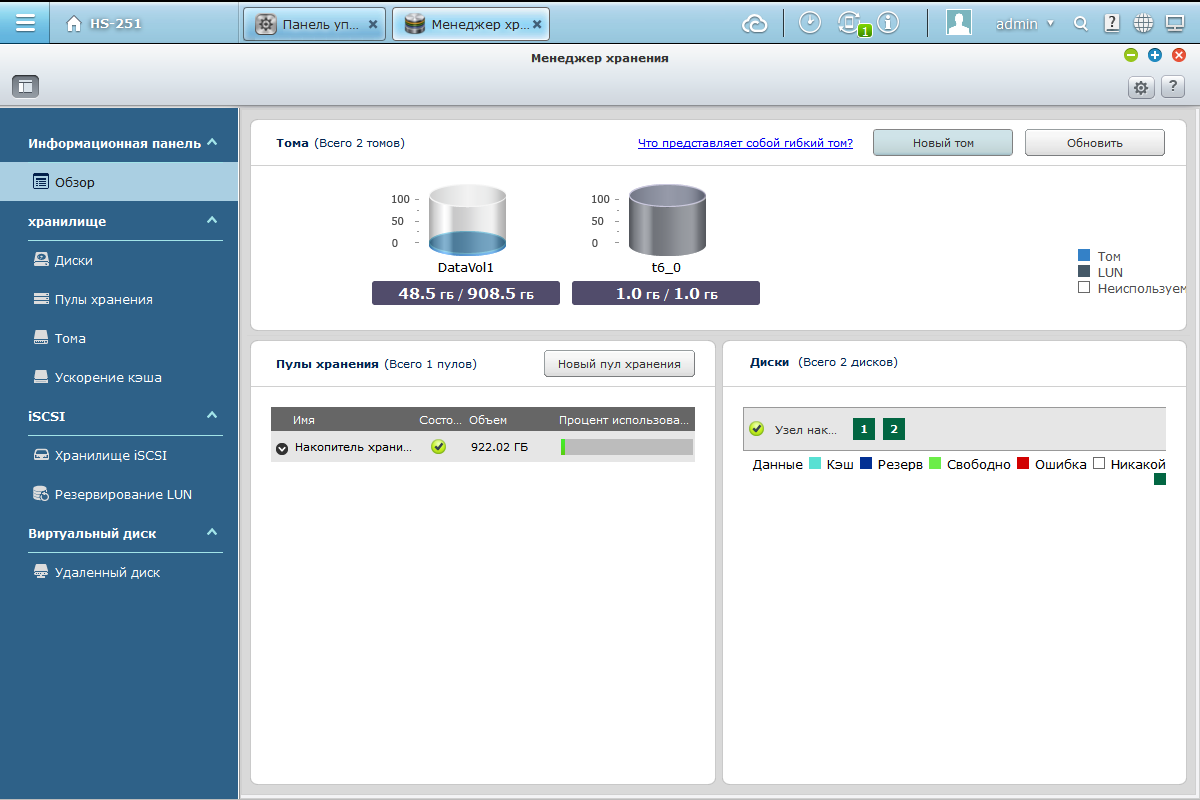The width and height of the screenshot is (1200, 800).
Task: Open storage manager settings gear
Action: coord(1141,88)
